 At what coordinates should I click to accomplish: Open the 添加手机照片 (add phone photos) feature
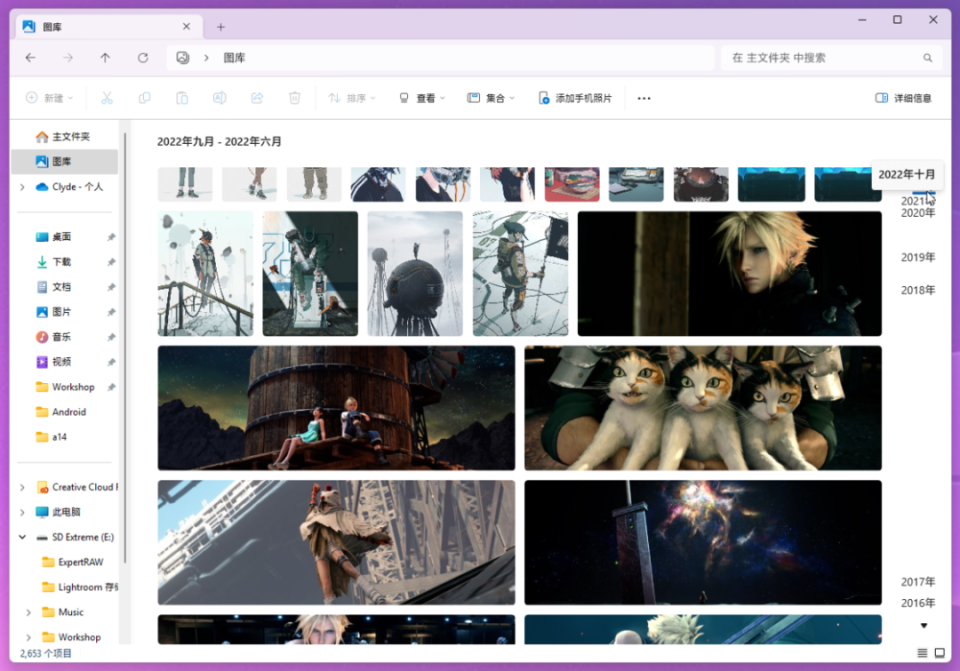tap(576, 98)
